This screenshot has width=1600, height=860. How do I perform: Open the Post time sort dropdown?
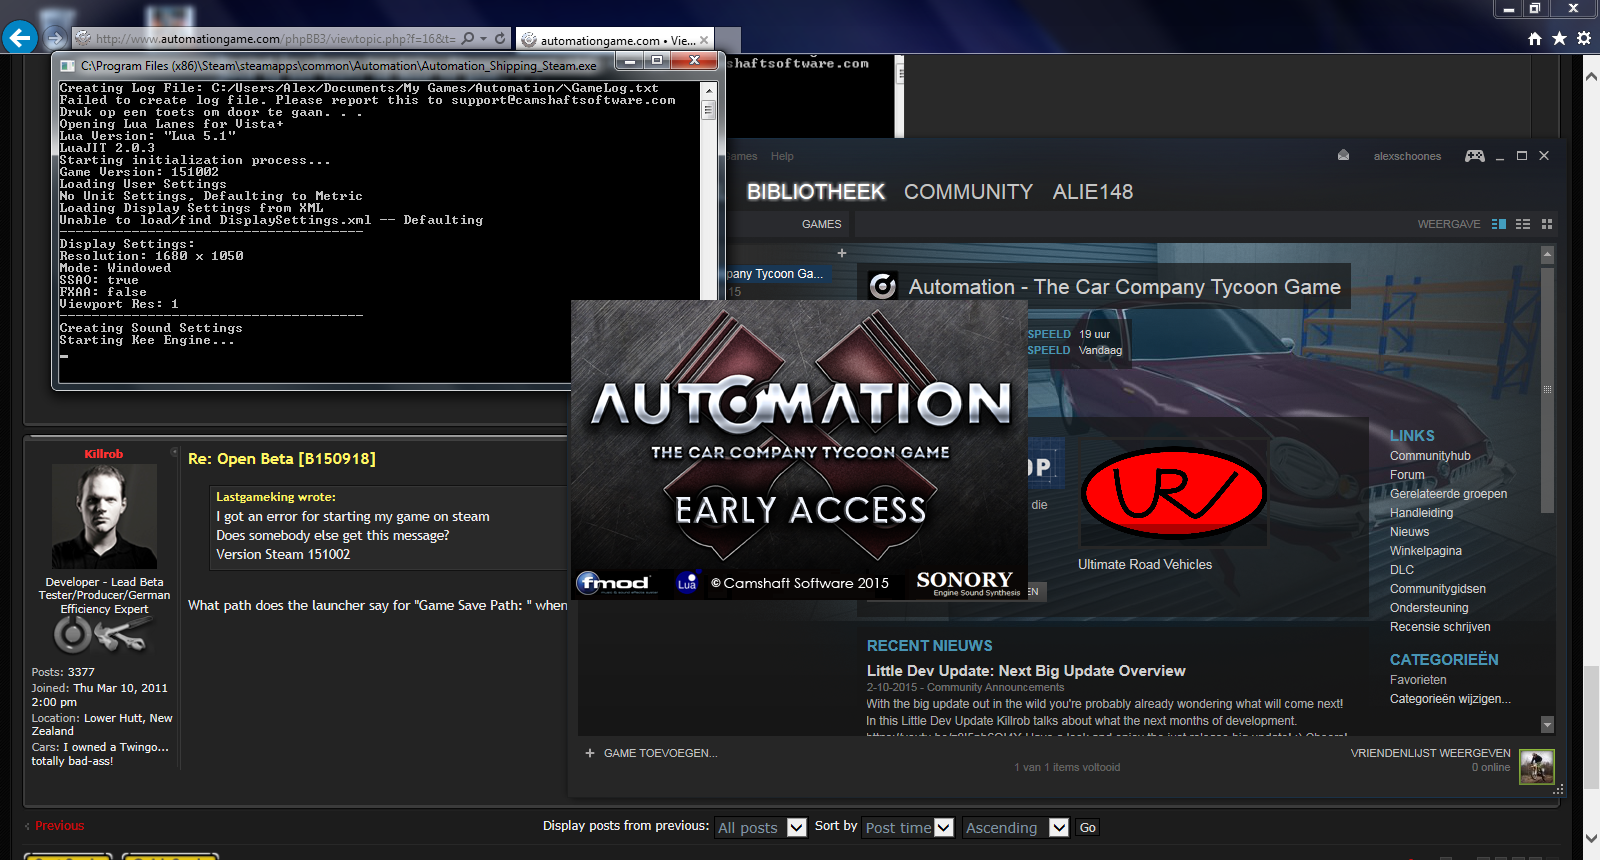pyautogui.click(x=908, y=827)
